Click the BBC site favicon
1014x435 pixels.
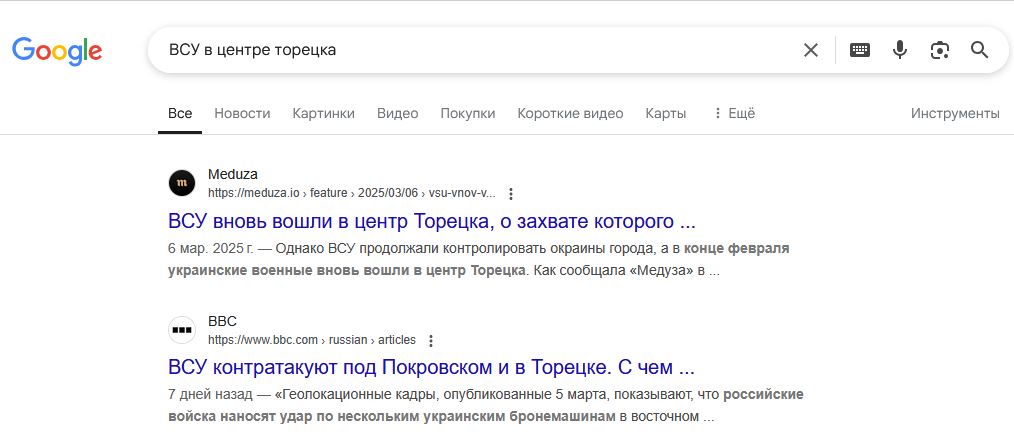pos(182,330)
